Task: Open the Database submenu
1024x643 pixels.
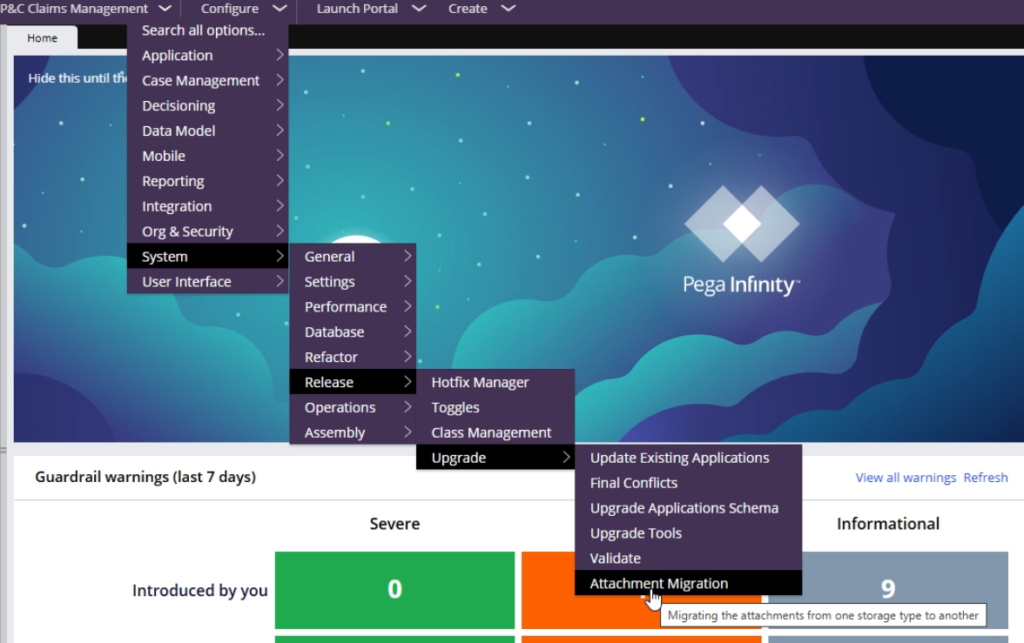Action: tap(353, 332)
